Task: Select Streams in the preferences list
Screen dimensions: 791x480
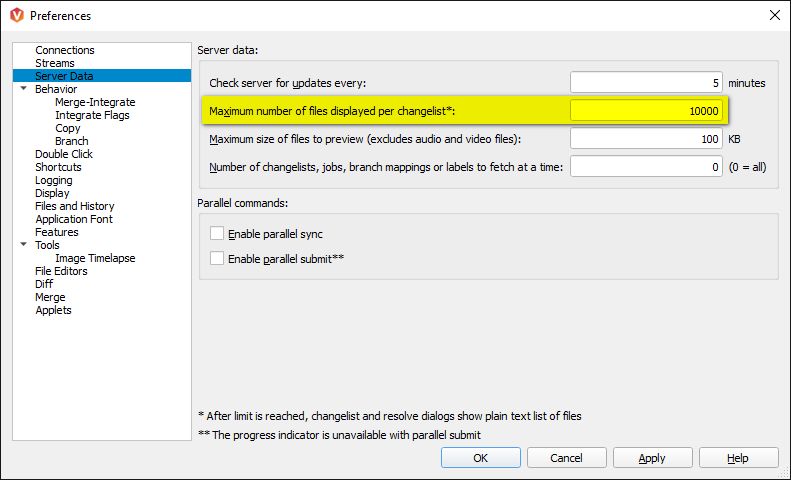Action: (54, 63)
